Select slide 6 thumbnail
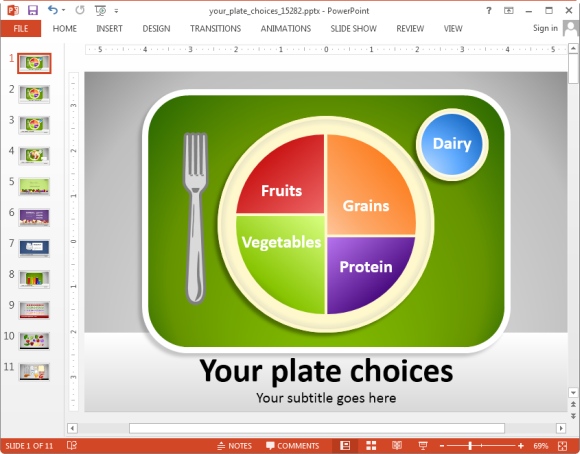Image resolution: width=580 pixels, height=454 pixels. click(x=34, y=218)
